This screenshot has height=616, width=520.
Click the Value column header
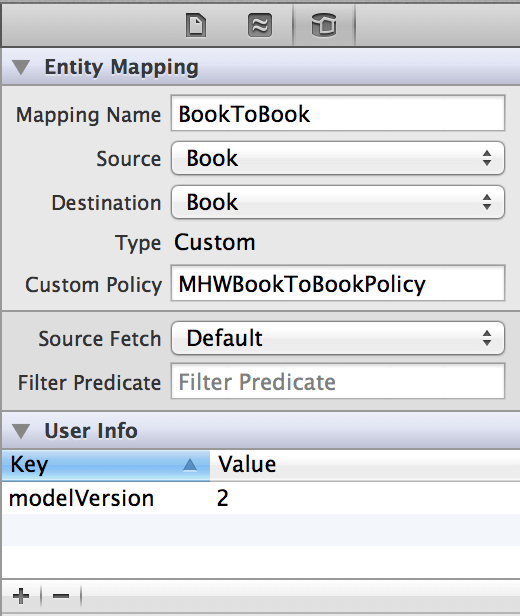[365, 466]
